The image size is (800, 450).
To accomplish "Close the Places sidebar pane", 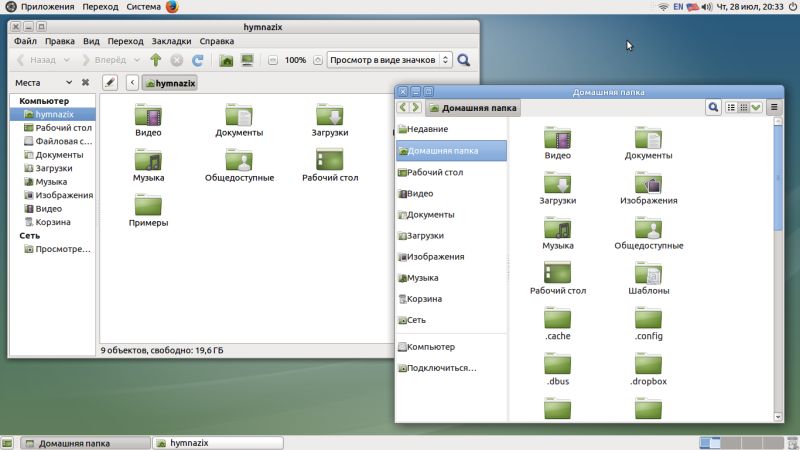I will (85, 82).
